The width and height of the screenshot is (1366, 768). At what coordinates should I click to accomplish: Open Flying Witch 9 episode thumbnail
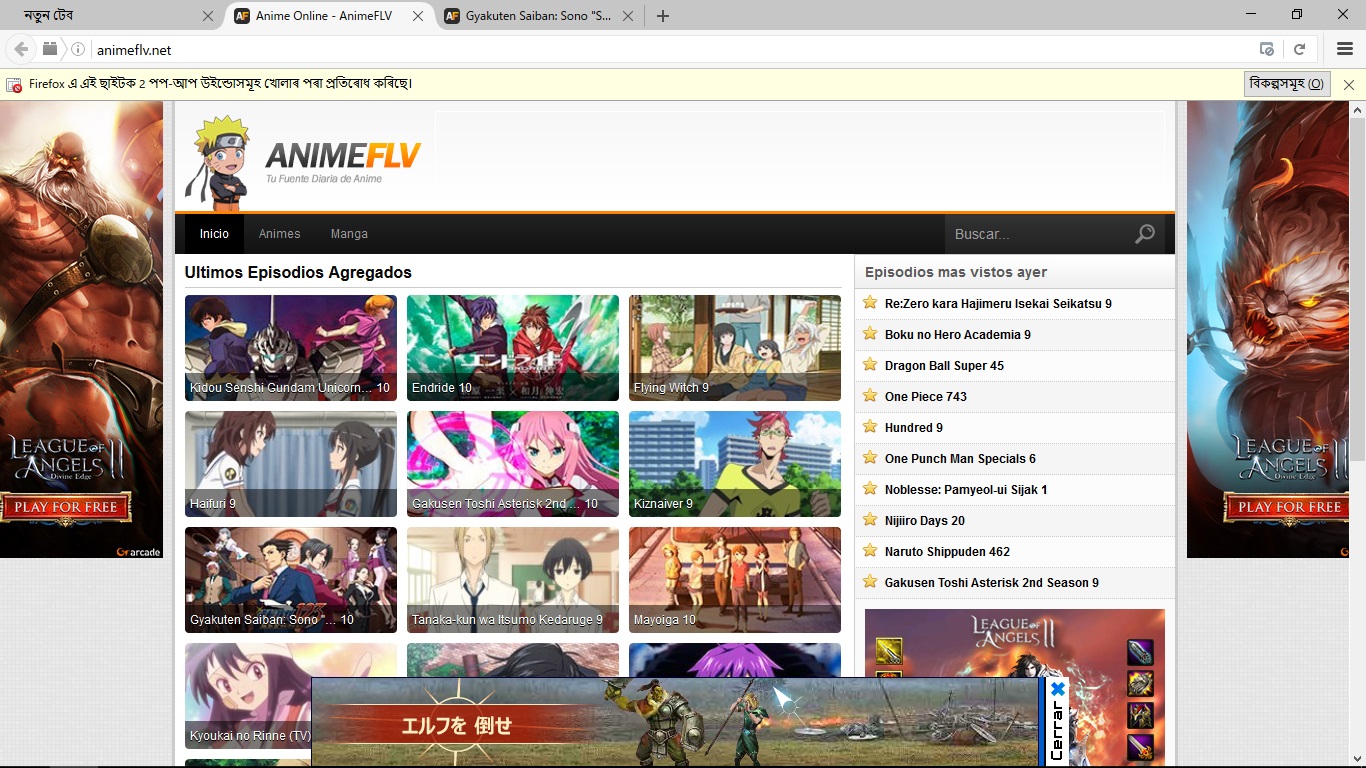[735, 348]
